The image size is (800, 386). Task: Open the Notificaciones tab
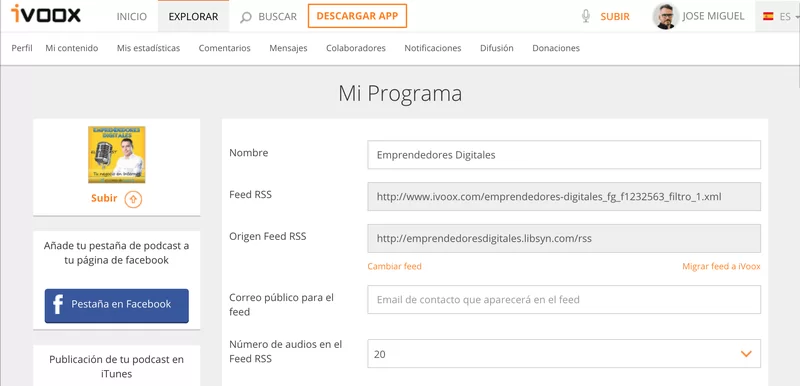(433, 48)
